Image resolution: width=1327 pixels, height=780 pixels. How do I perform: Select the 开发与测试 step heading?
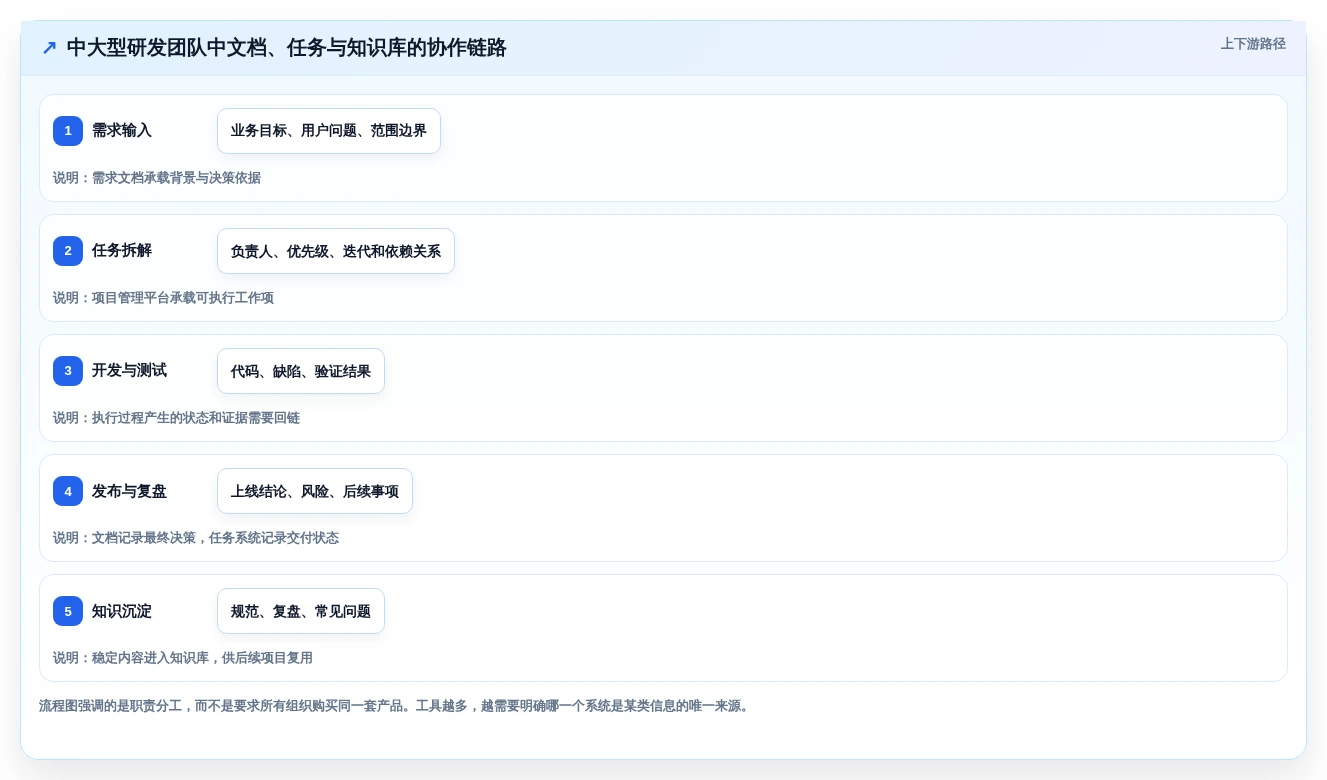click(129, 371)
